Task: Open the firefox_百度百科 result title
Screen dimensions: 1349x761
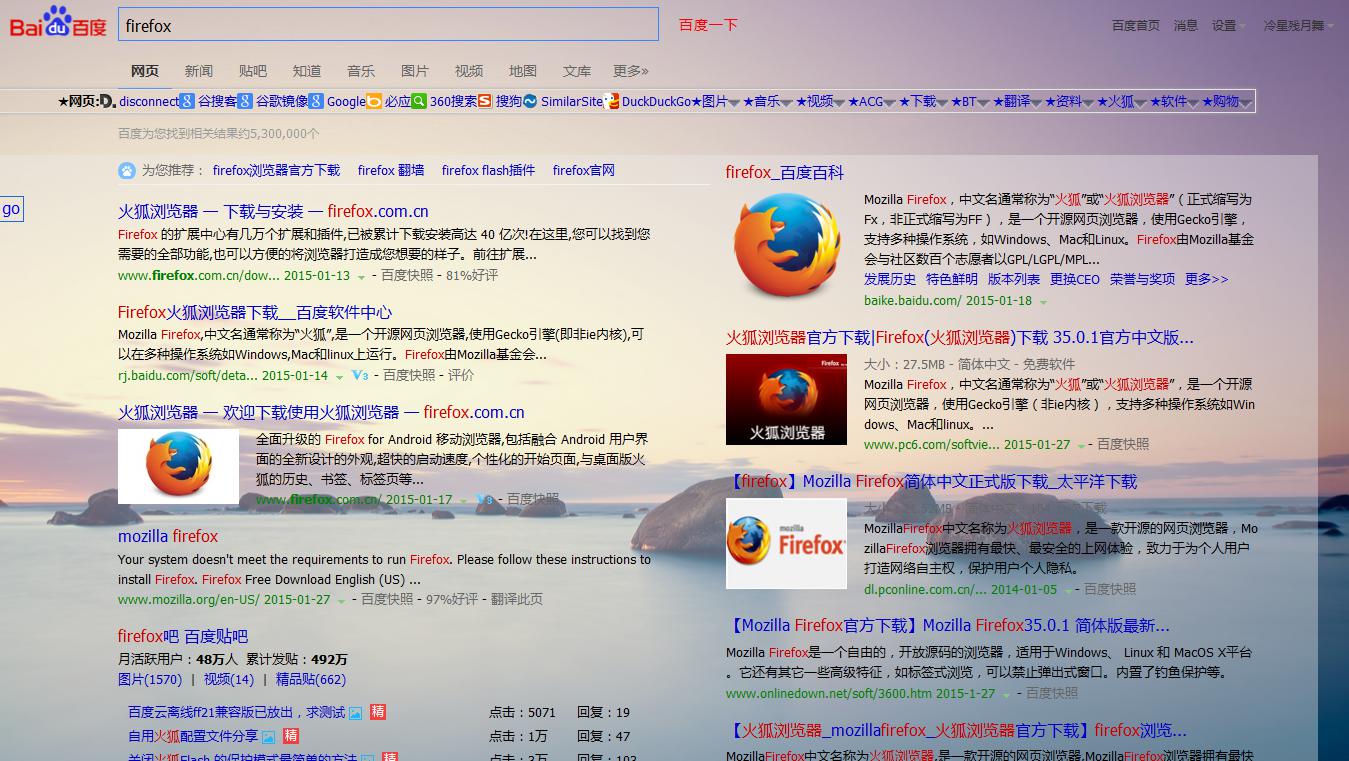Action: click(785, 173)
